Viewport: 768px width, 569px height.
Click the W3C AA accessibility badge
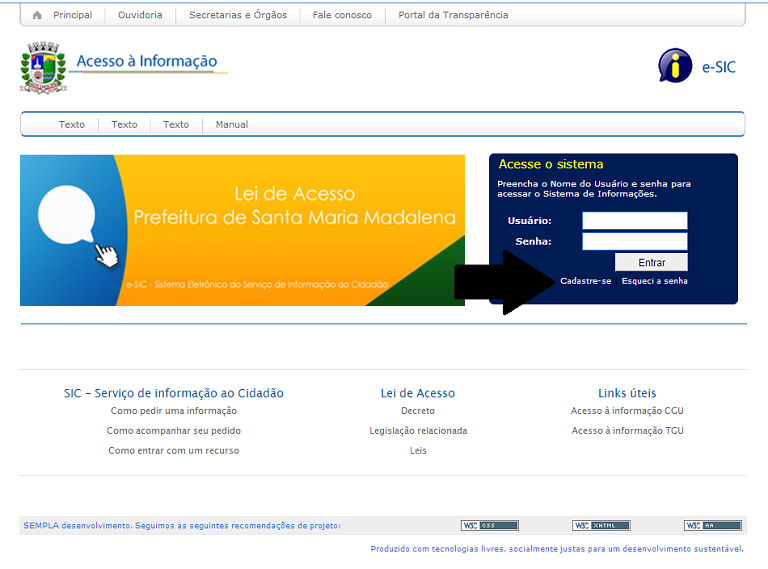click(x=712, y=525)
